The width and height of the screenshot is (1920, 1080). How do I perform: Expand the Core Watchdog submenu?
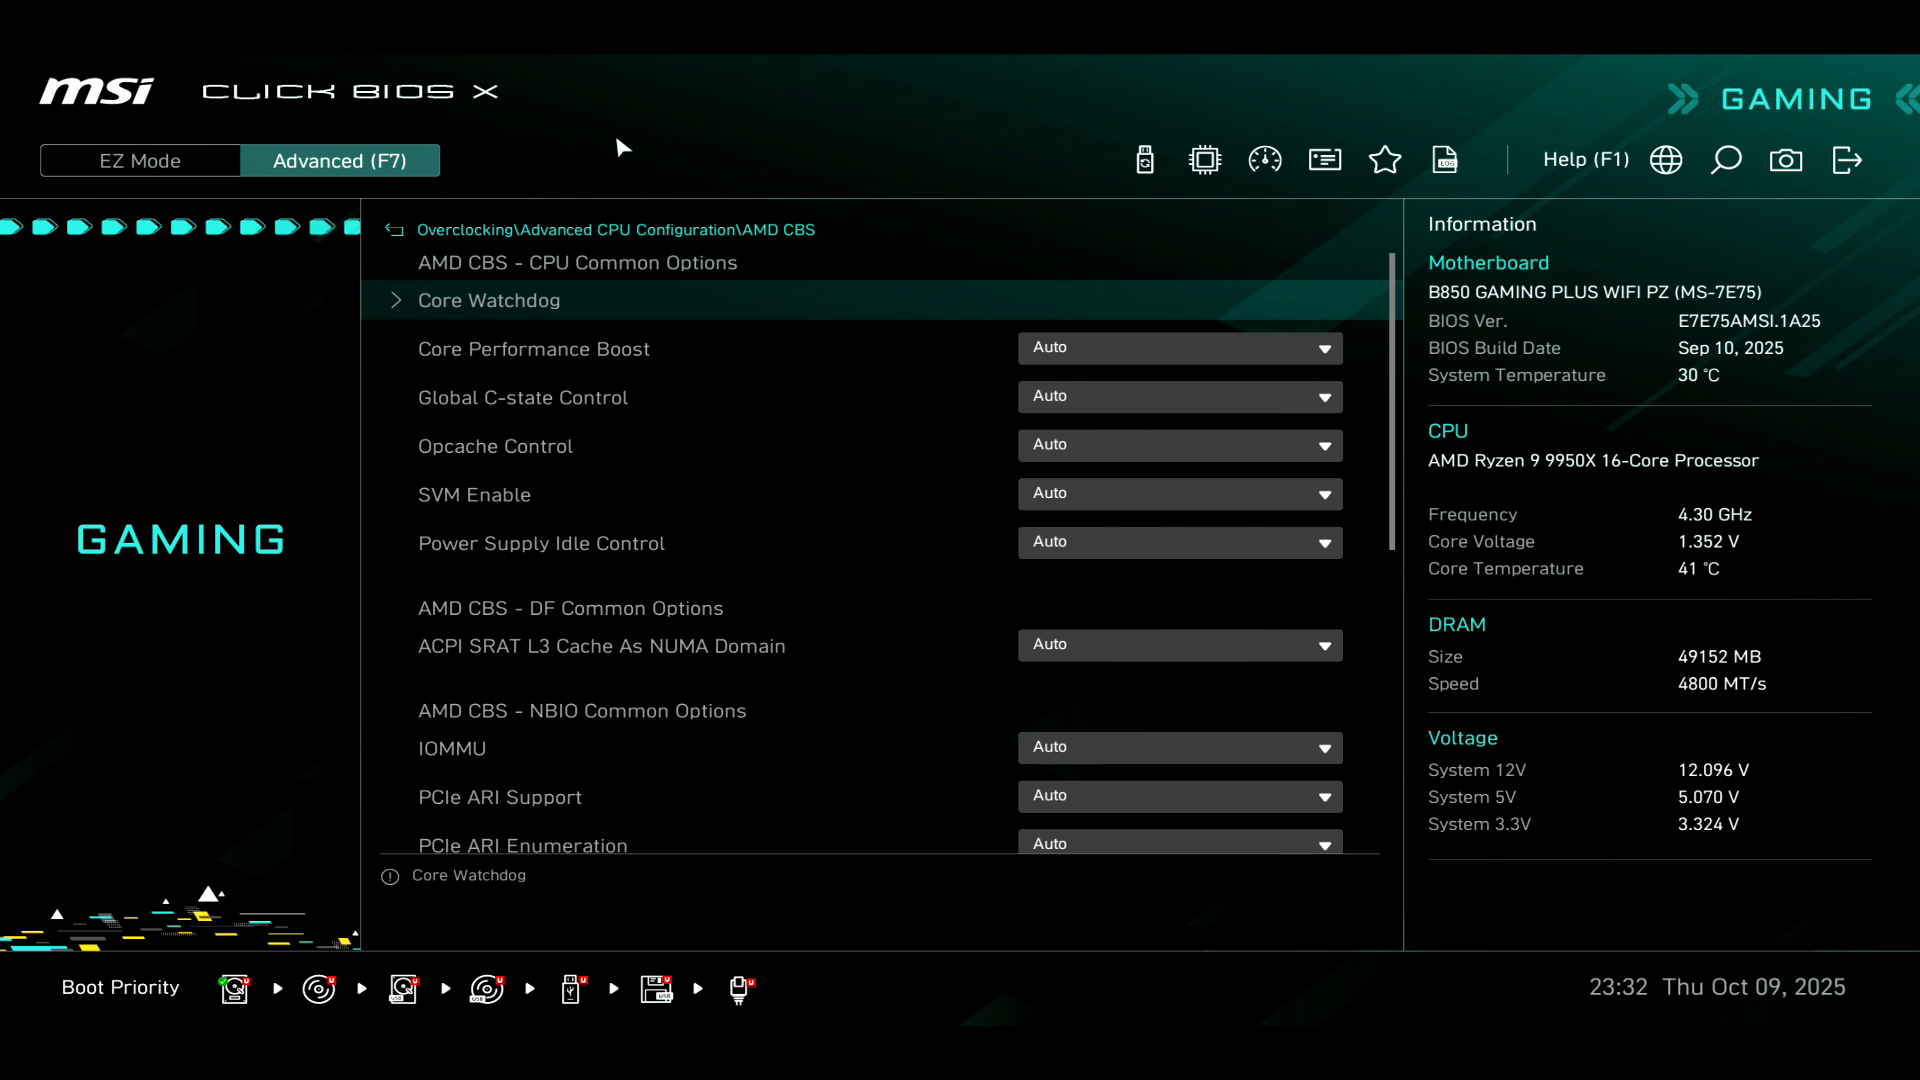click(x=489, y=301)
